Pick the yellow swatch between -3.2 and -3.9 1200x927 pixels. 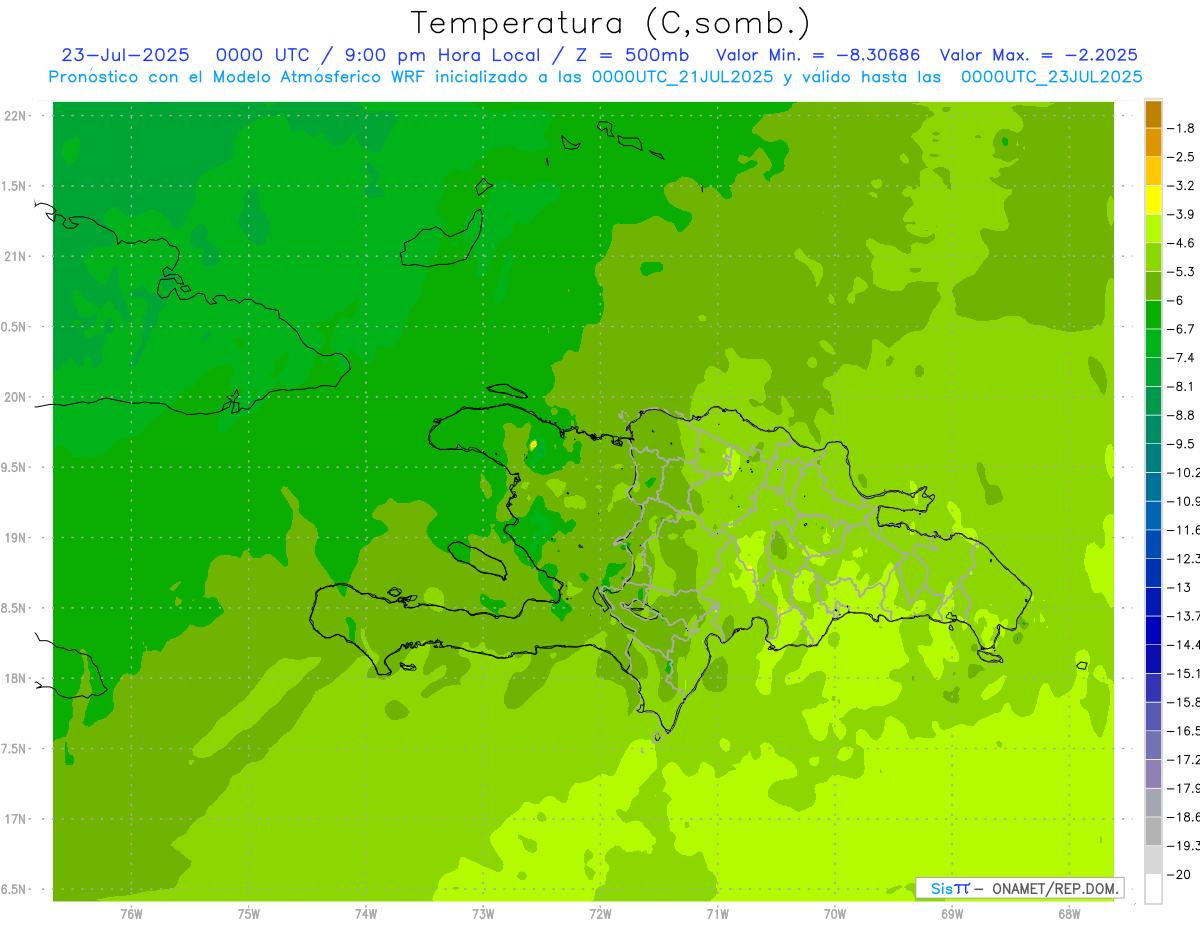(1153, 200)
